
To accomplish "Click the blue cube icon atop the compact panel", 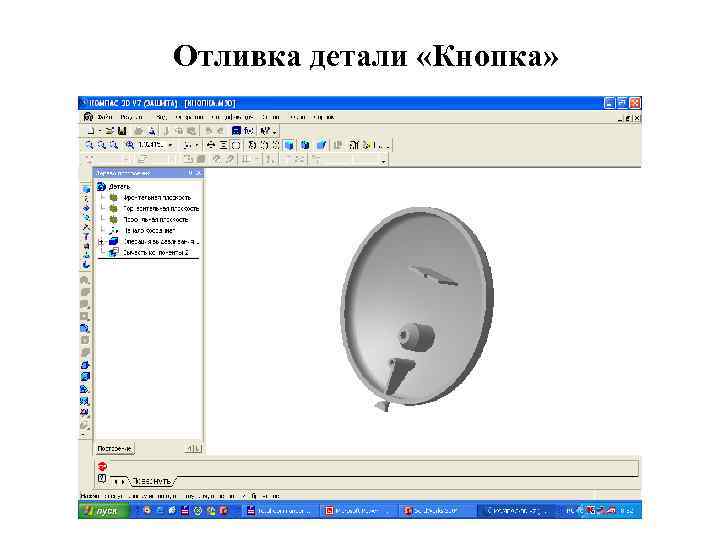I will pos(86,189).
